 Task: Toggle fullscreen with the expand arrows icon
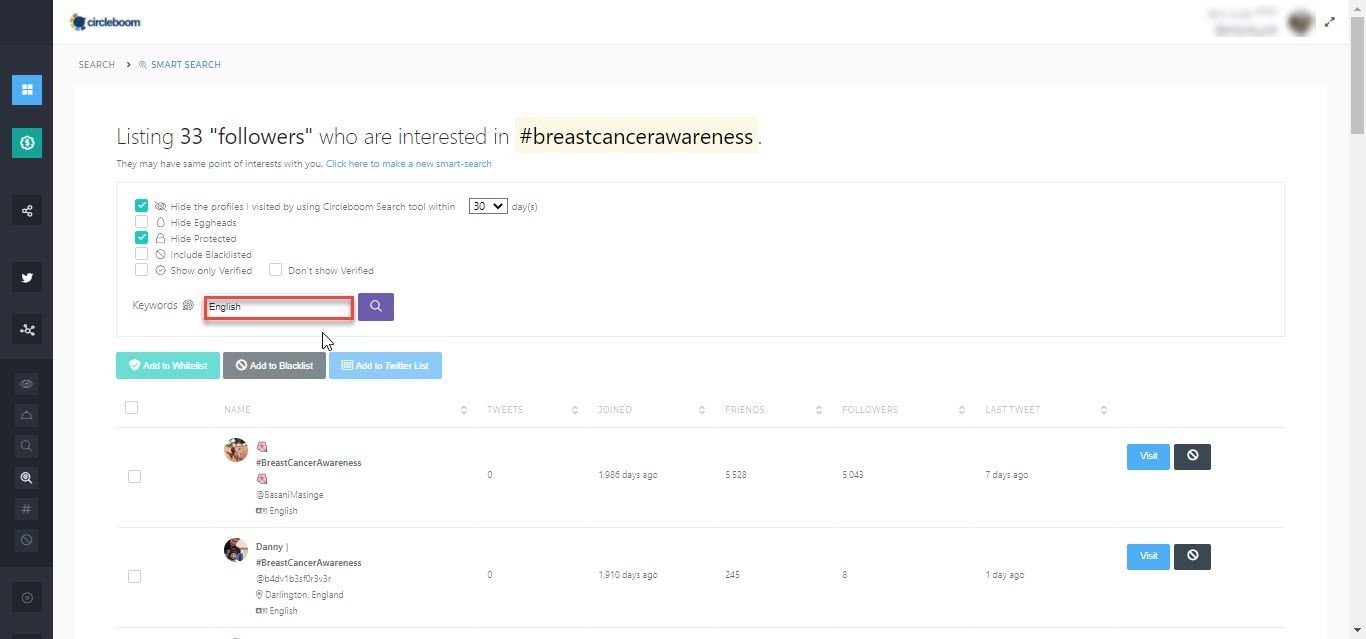(1330, 21)
